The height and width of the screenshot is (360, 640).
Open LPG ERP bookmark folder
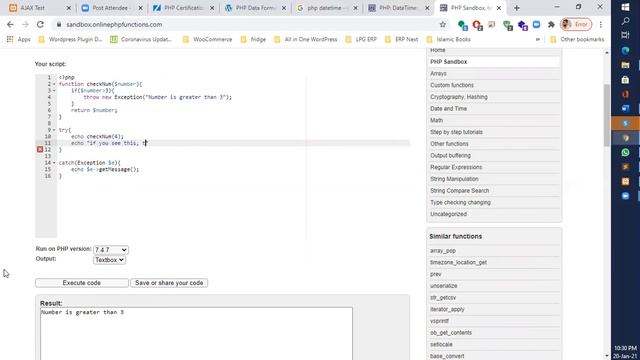click(361, 39)
